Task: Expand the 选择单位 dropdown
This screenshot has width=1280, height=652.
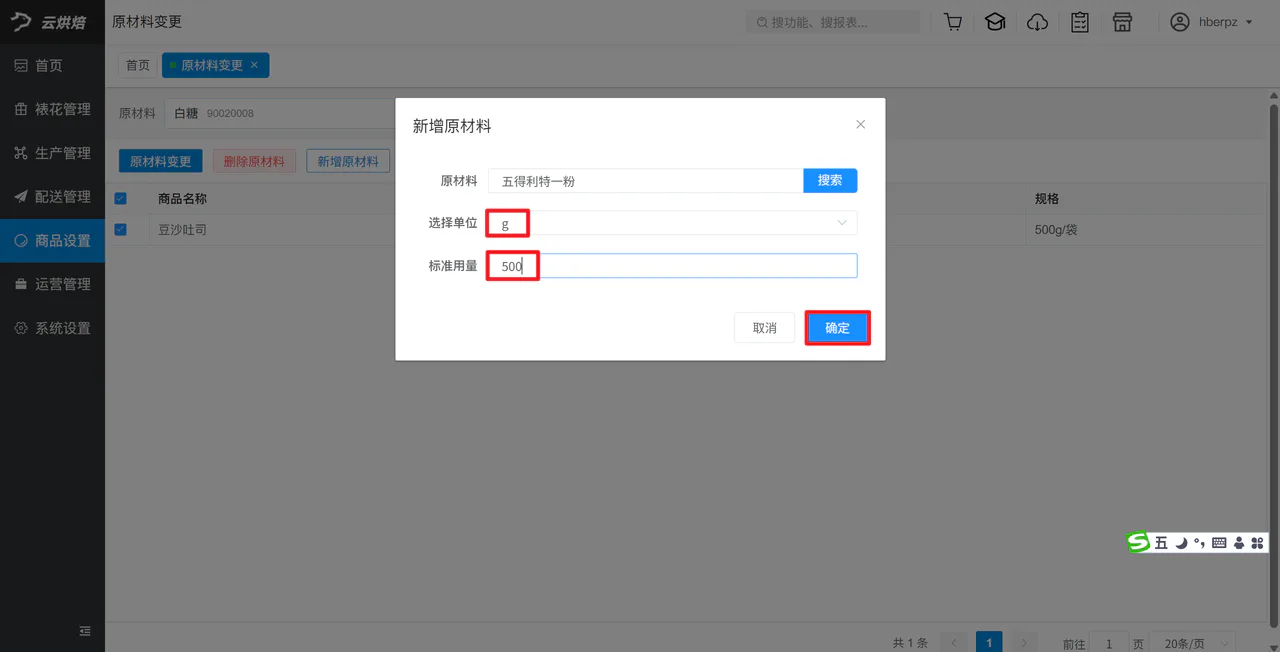Action: point(673,223)
